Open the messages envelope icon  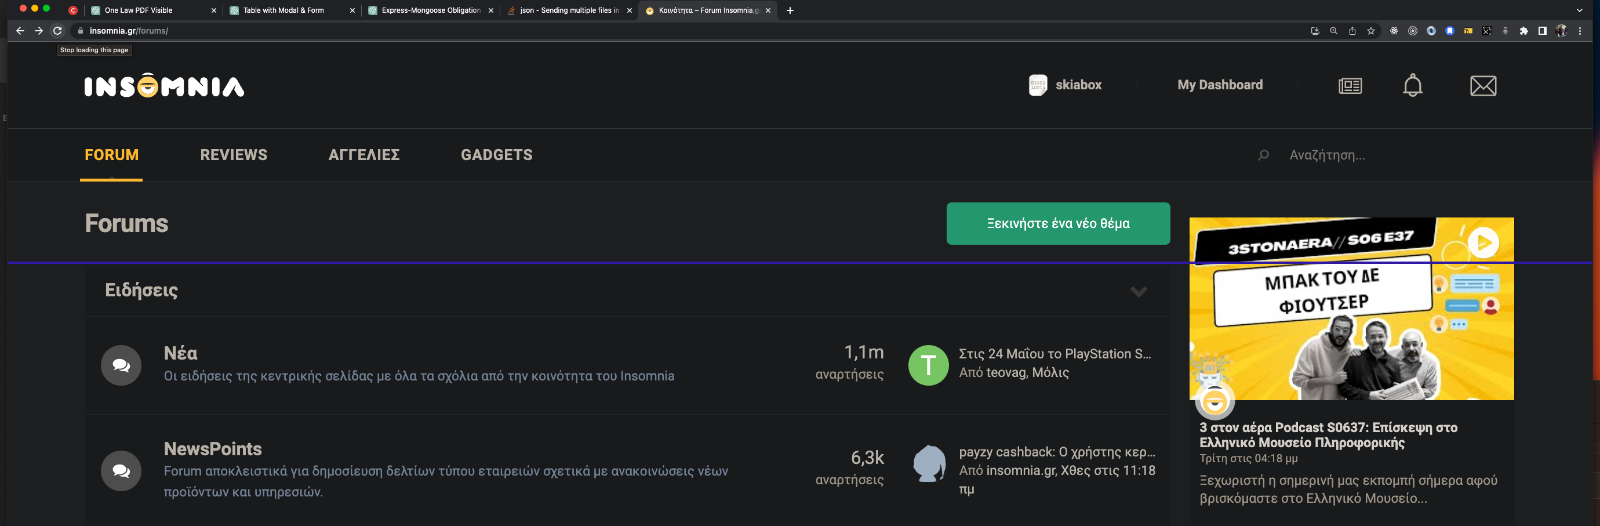pyautogui.click(x=1483, y=86)
